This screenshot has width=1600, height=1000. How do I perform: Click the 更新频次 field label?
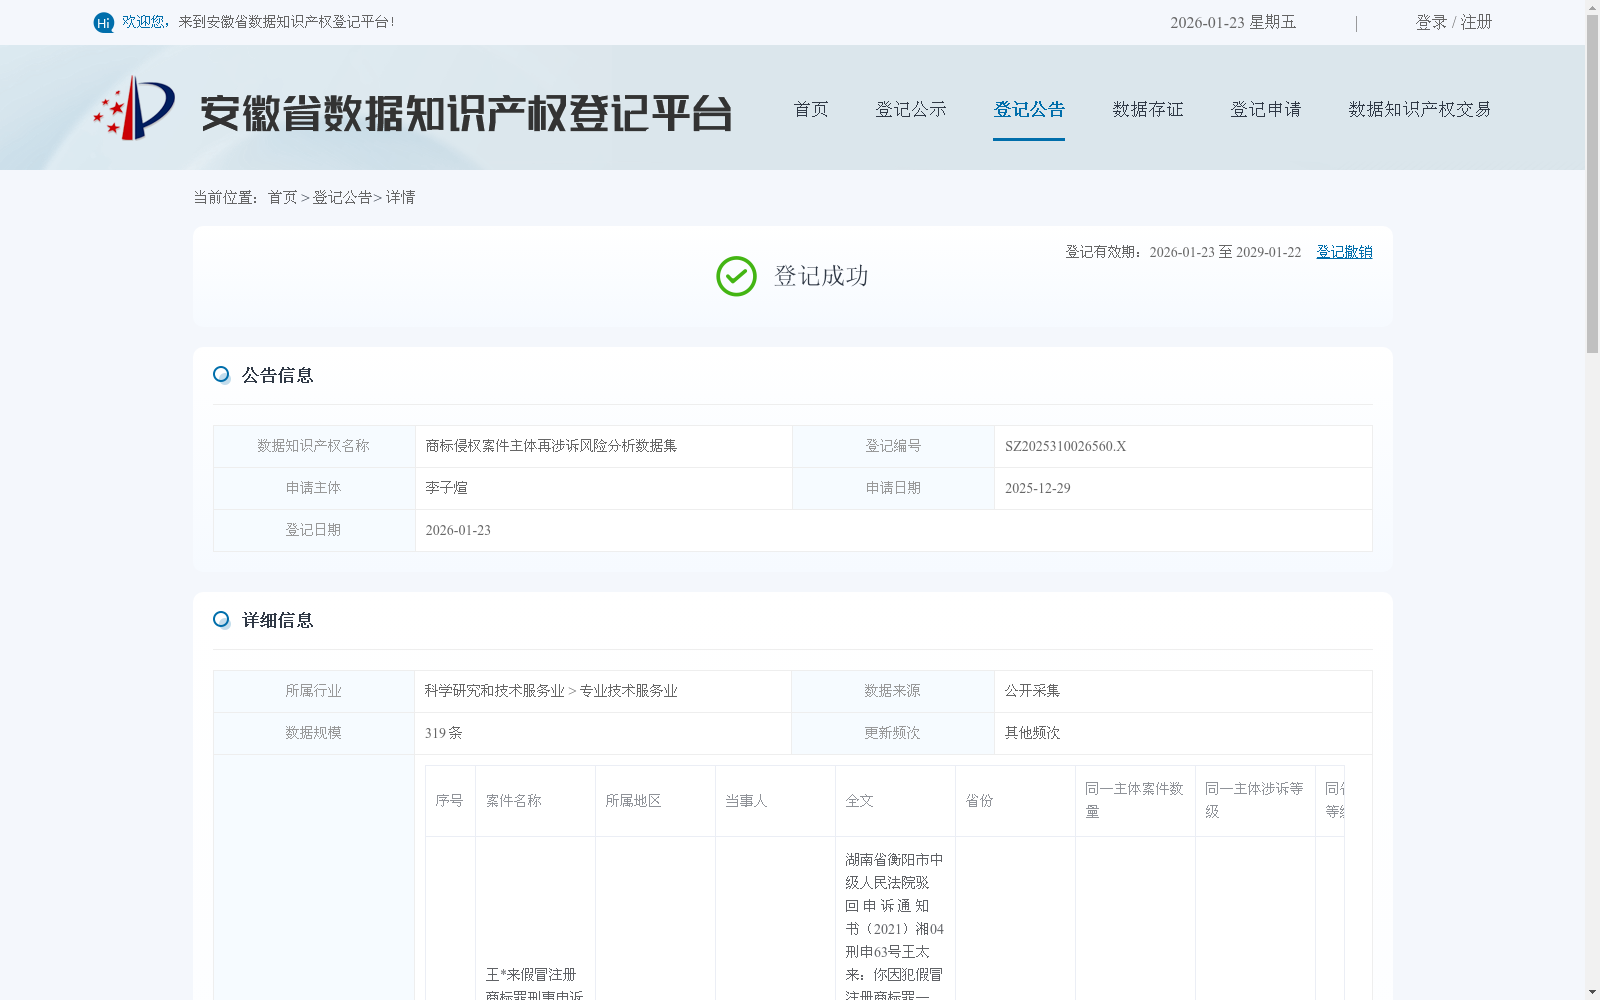click(892, 733)
